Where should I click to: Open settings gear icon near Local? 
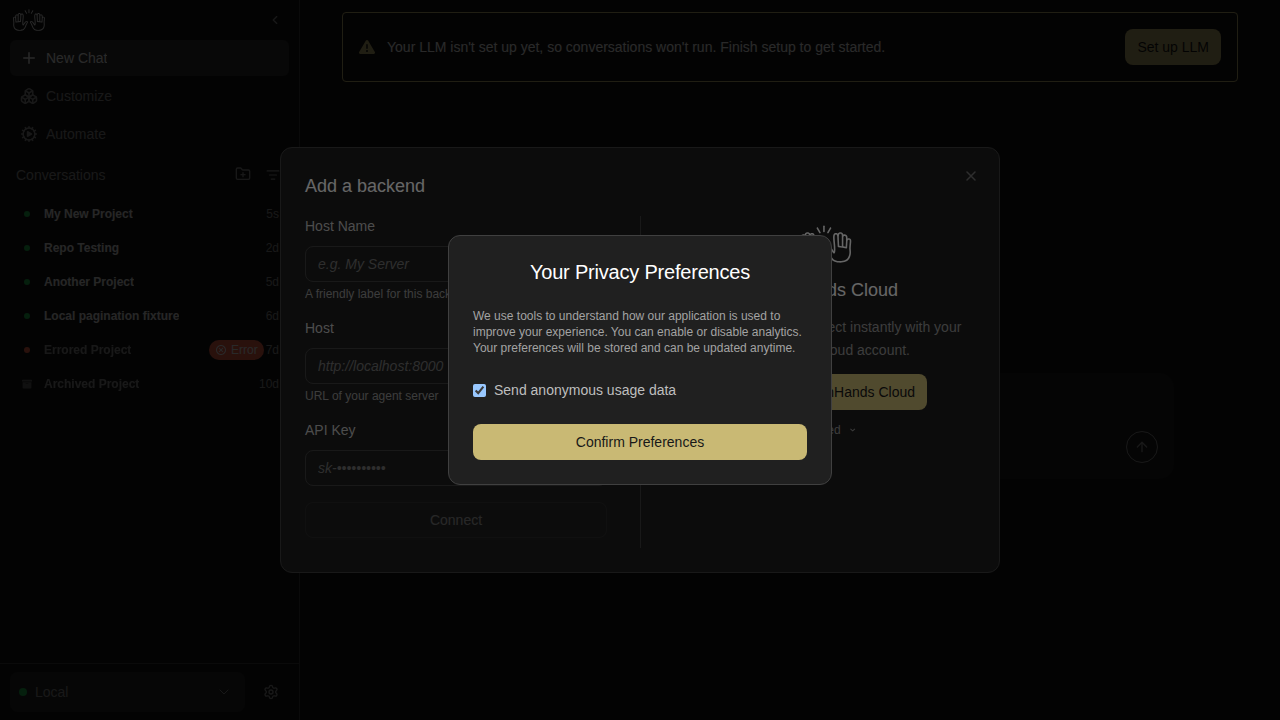[x=271, y=692]
